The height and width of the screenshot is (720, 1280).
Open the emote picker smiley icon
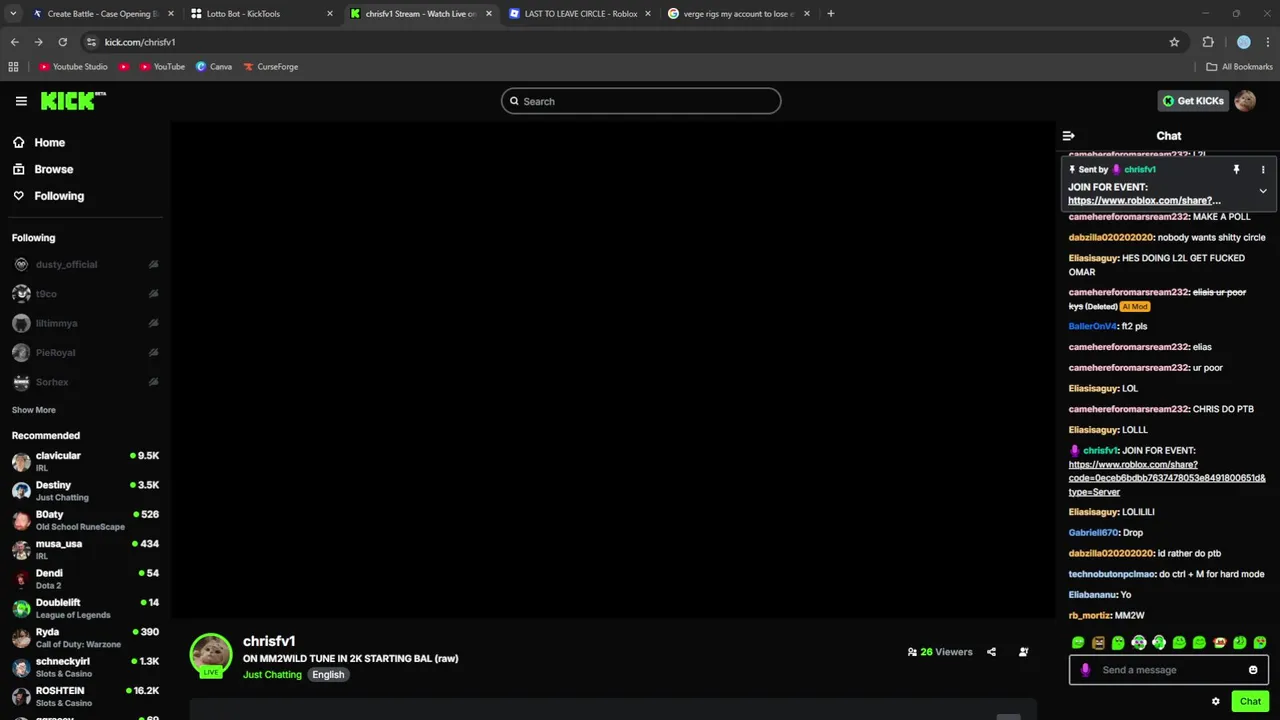coord(1253,670)
